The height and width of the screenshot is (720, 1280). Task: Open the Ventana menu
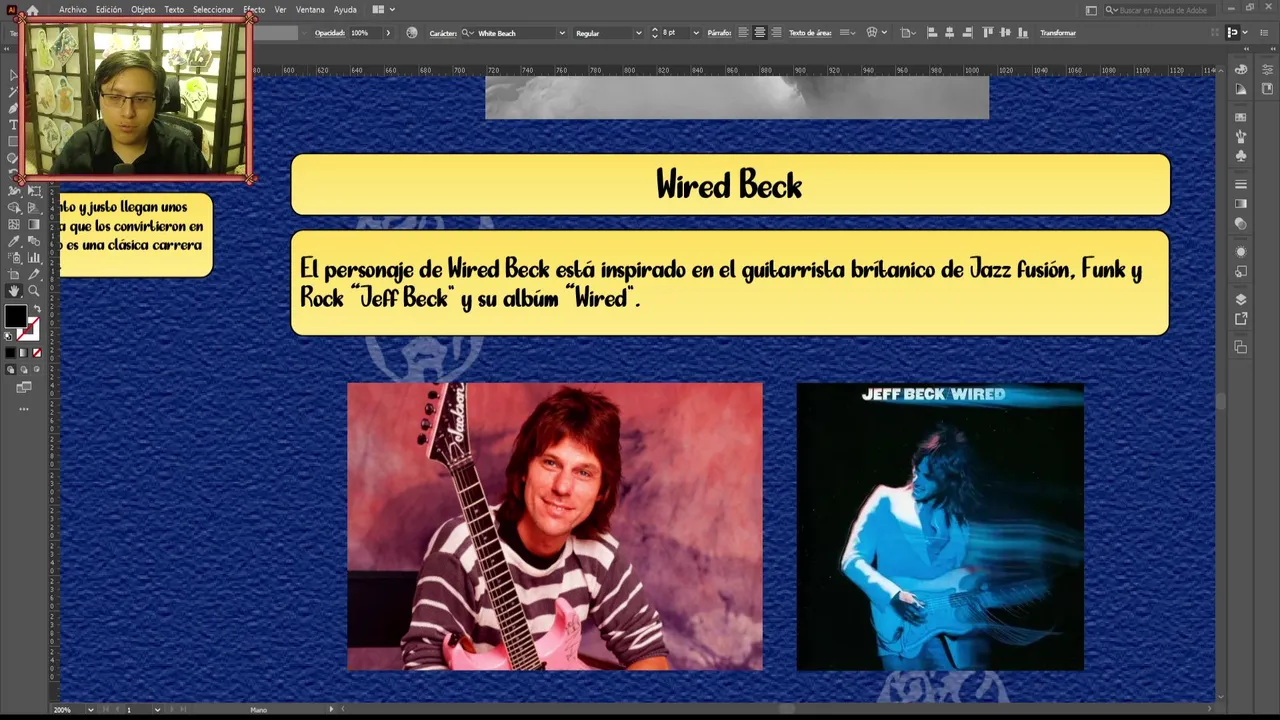pyautogui.click(x=310, y=9)
